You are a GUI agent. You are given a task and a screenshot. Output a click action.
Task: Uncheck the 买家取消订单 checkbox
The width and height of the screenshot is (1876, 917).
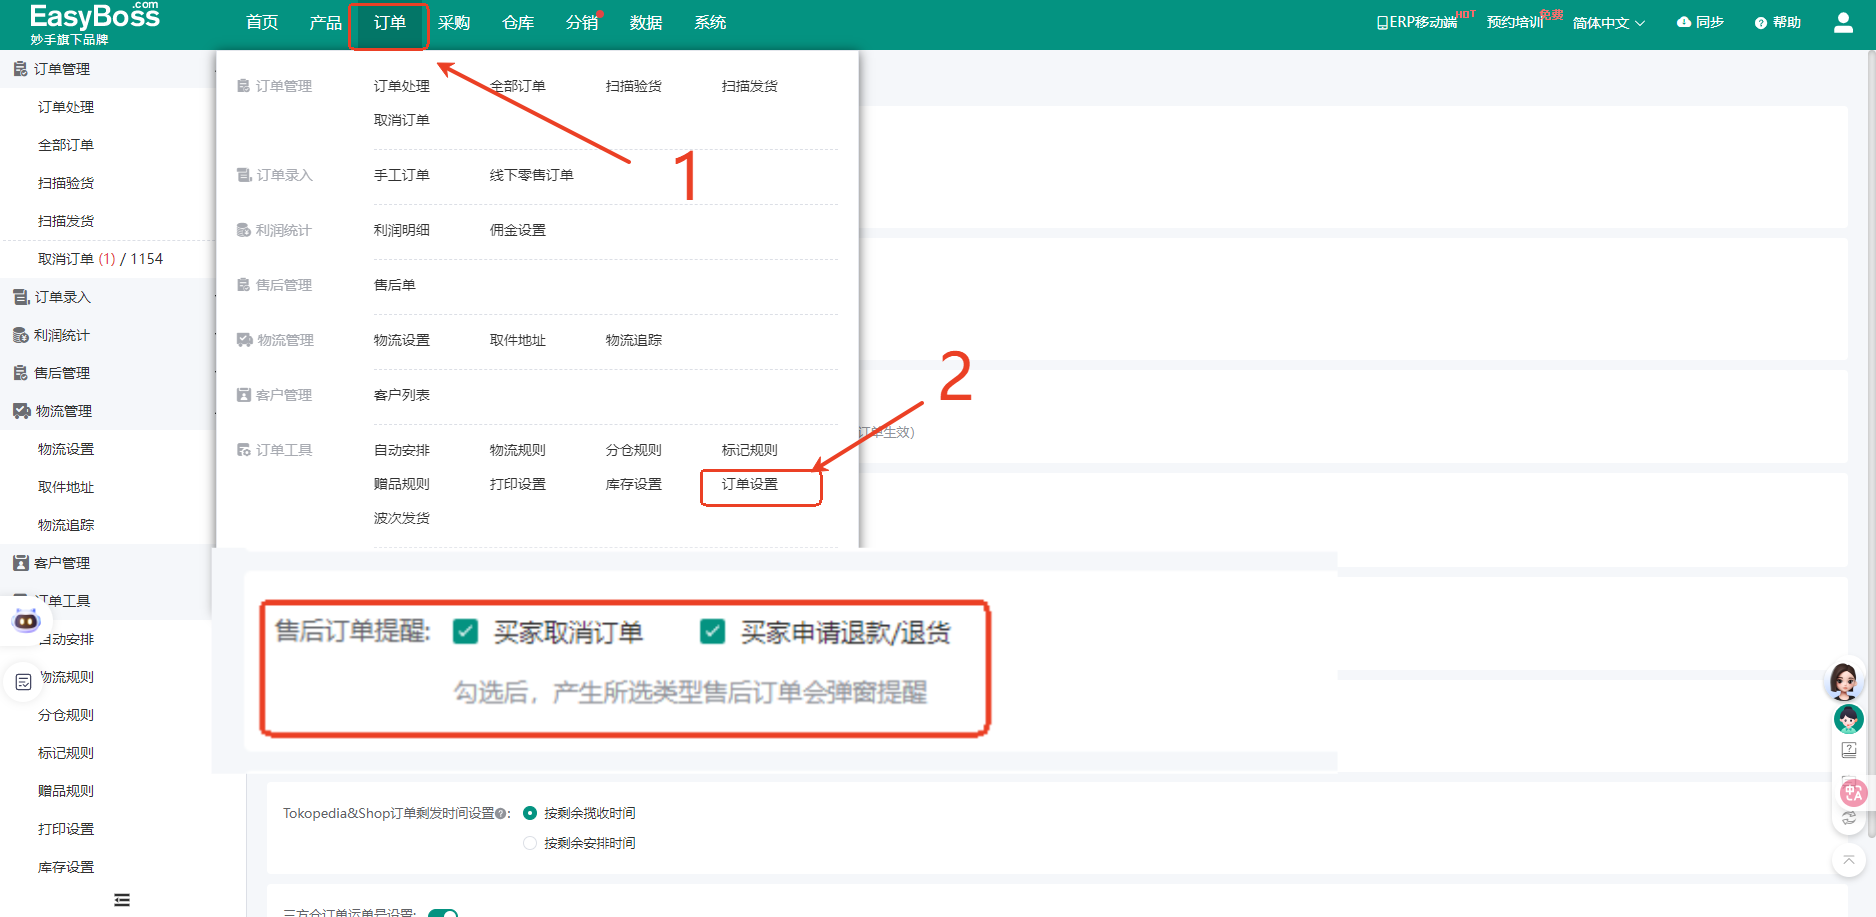click(x=465, y=631)
